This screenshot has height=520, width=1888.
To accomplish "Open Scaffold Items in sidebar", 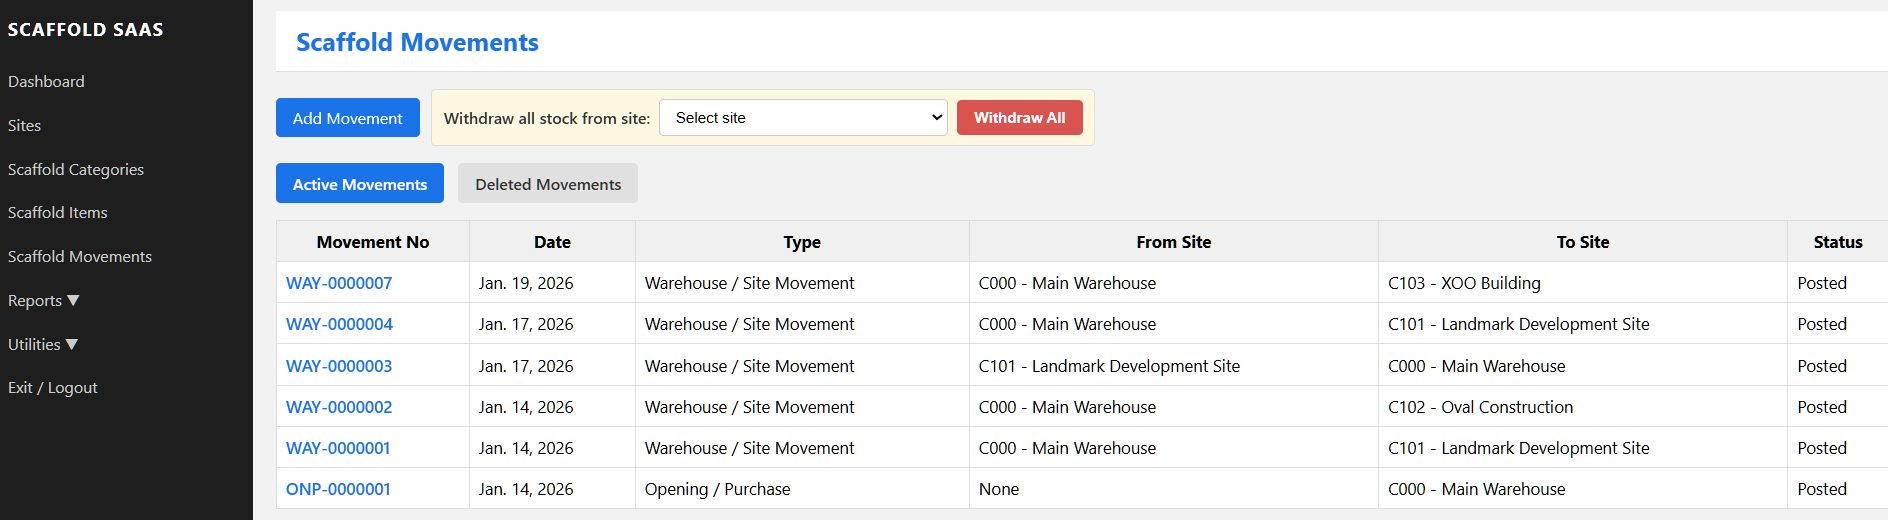I will click(58, 213).
